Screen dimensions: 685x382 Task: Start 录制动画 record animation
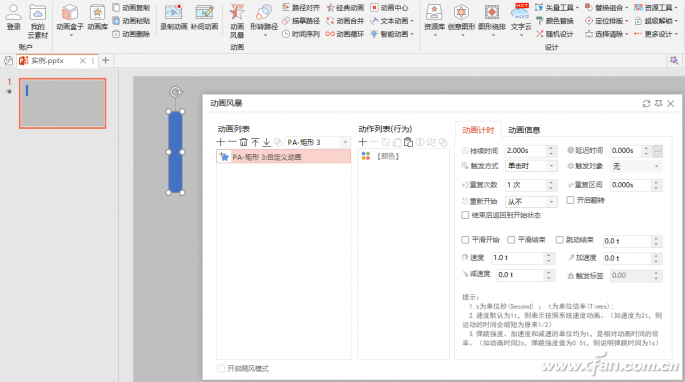[173, 17]
